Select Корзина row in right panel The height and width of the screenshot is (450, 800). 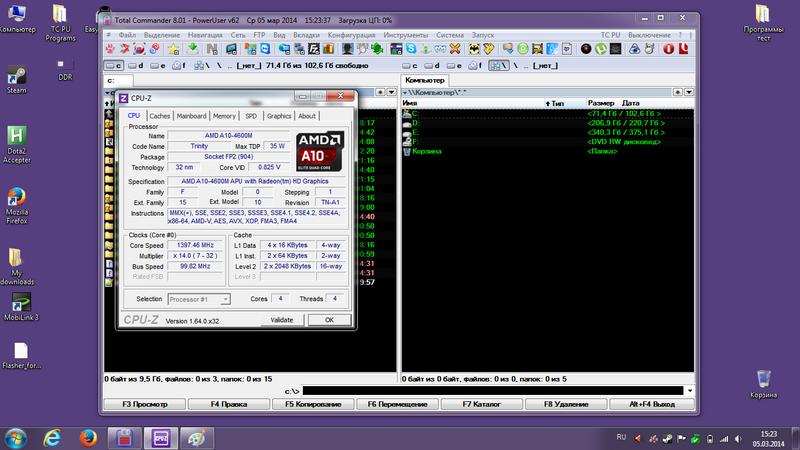coord(547,152)
